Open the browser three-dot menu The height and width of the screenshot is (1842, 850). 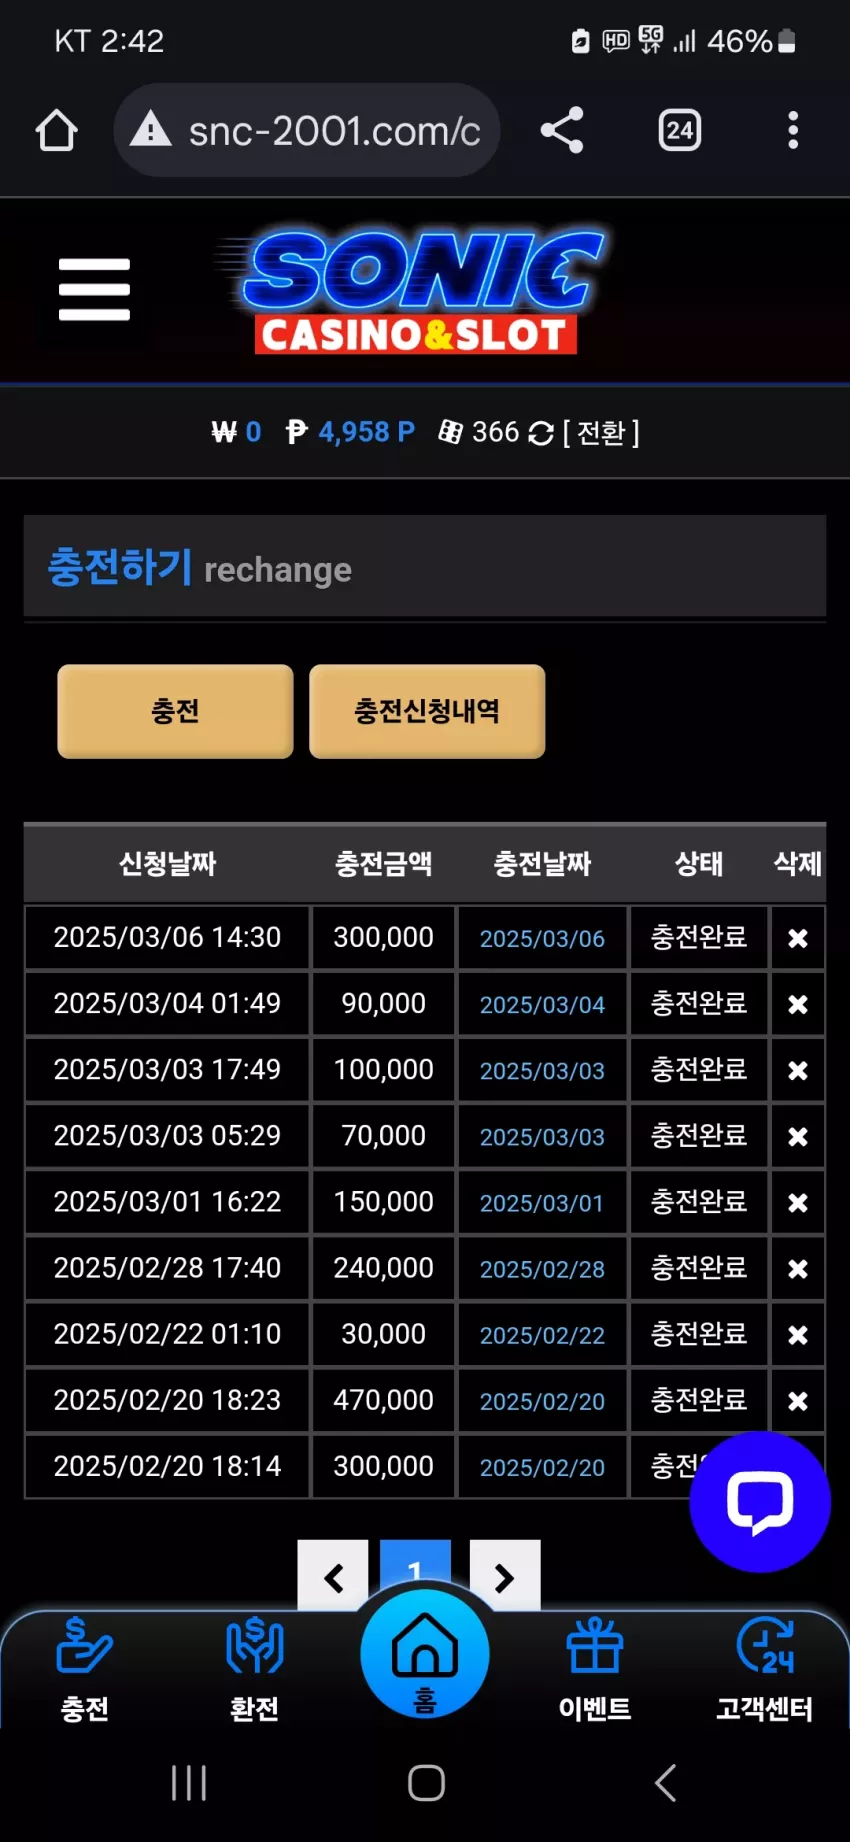point(793,130)
